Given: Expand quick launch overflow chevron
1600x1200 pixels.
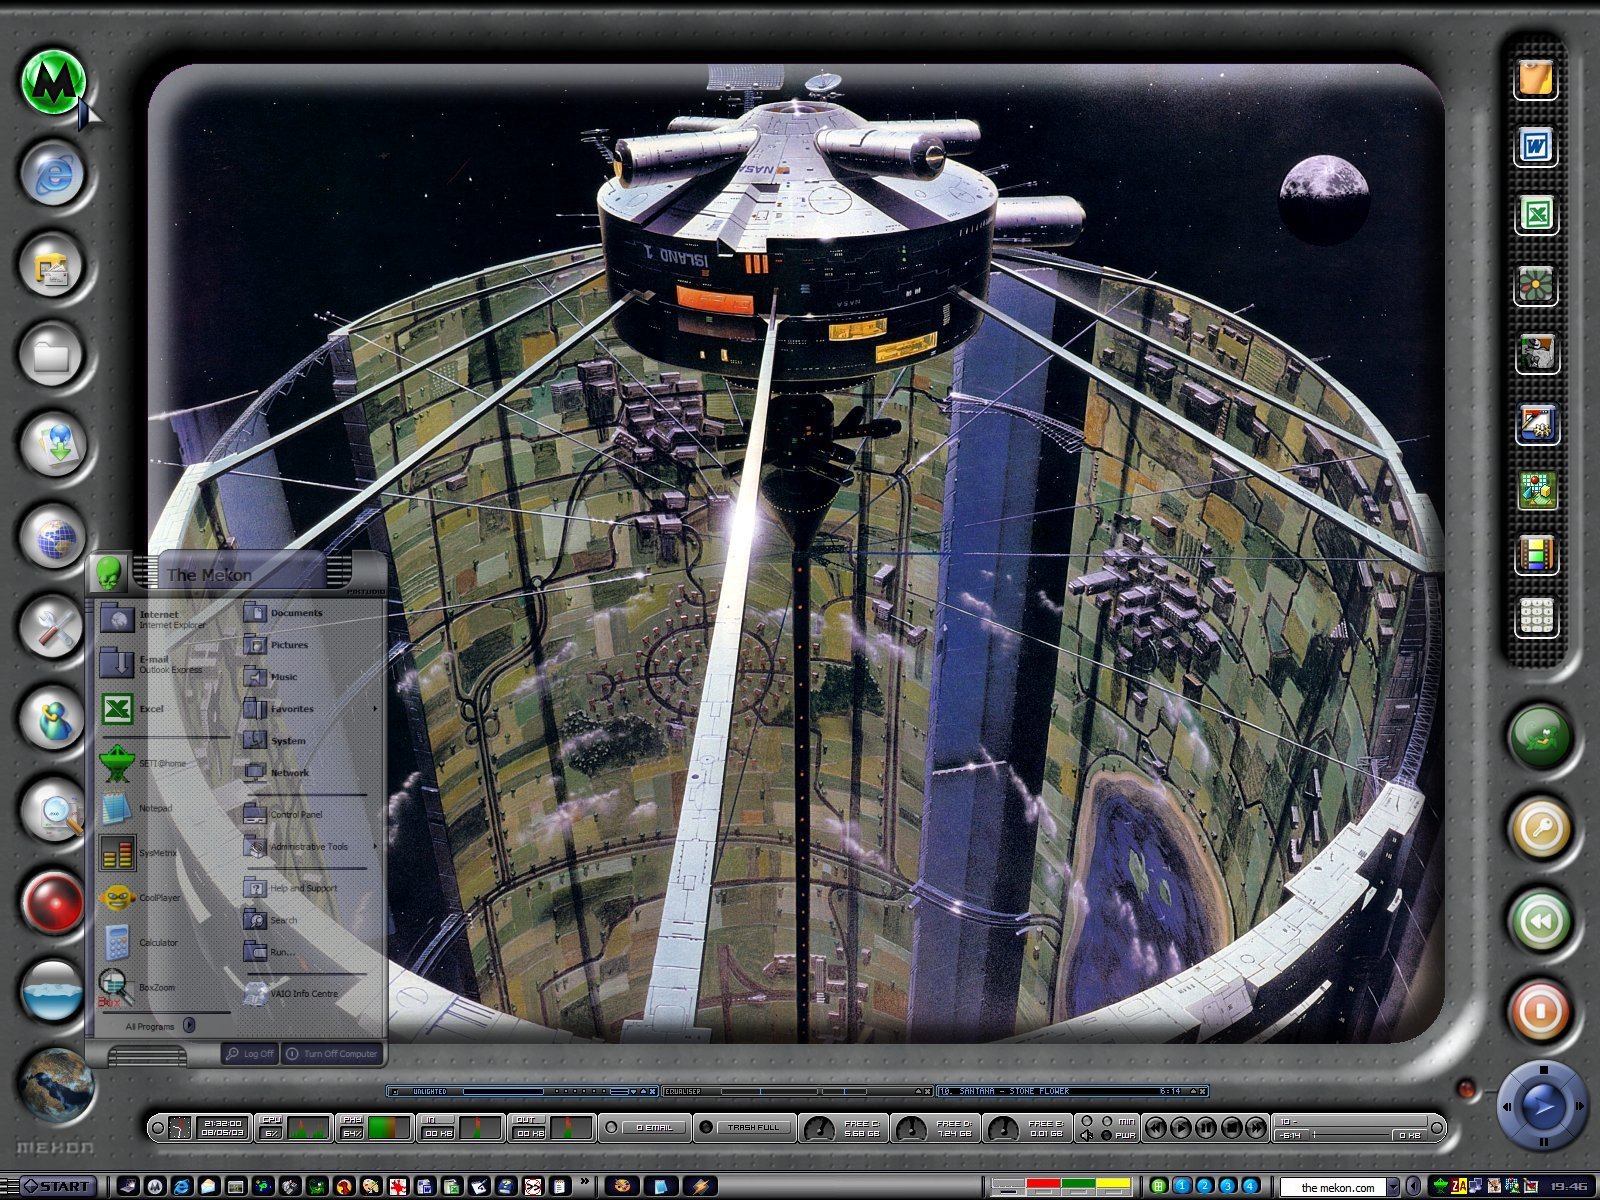Looking at the screenshot, I should click(x=584, y=1183).
